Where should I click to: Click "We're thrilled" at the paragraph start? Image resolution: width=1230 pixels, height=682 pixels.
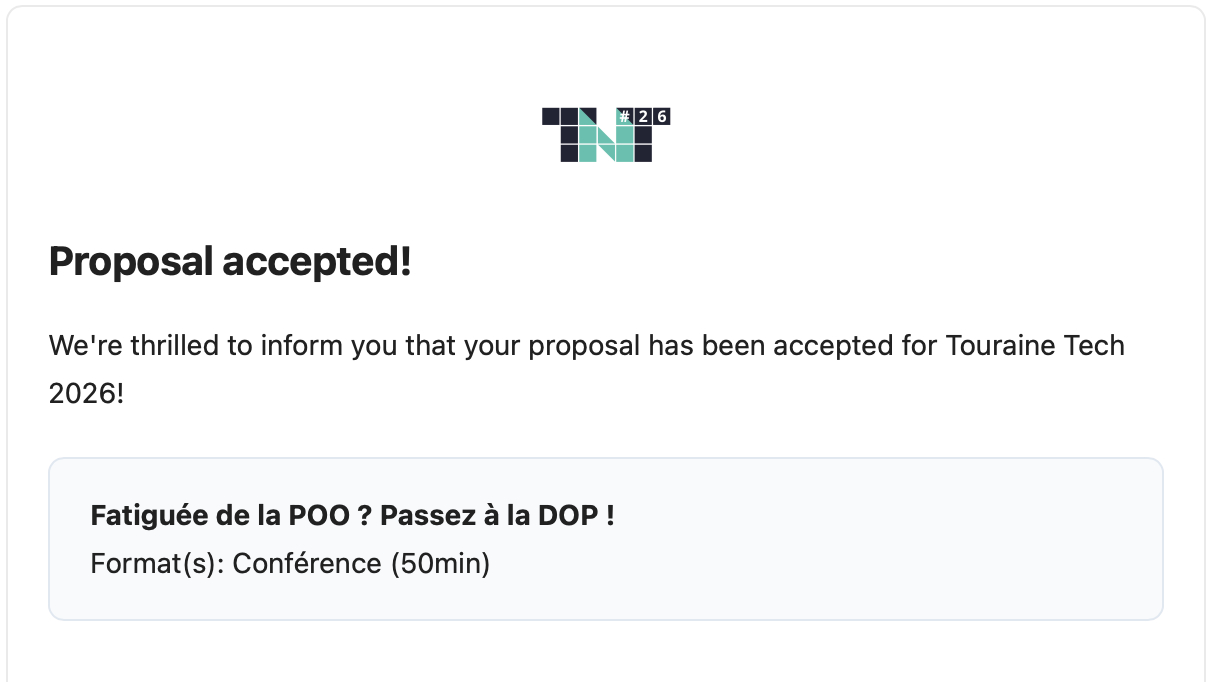tap(107, 346)
